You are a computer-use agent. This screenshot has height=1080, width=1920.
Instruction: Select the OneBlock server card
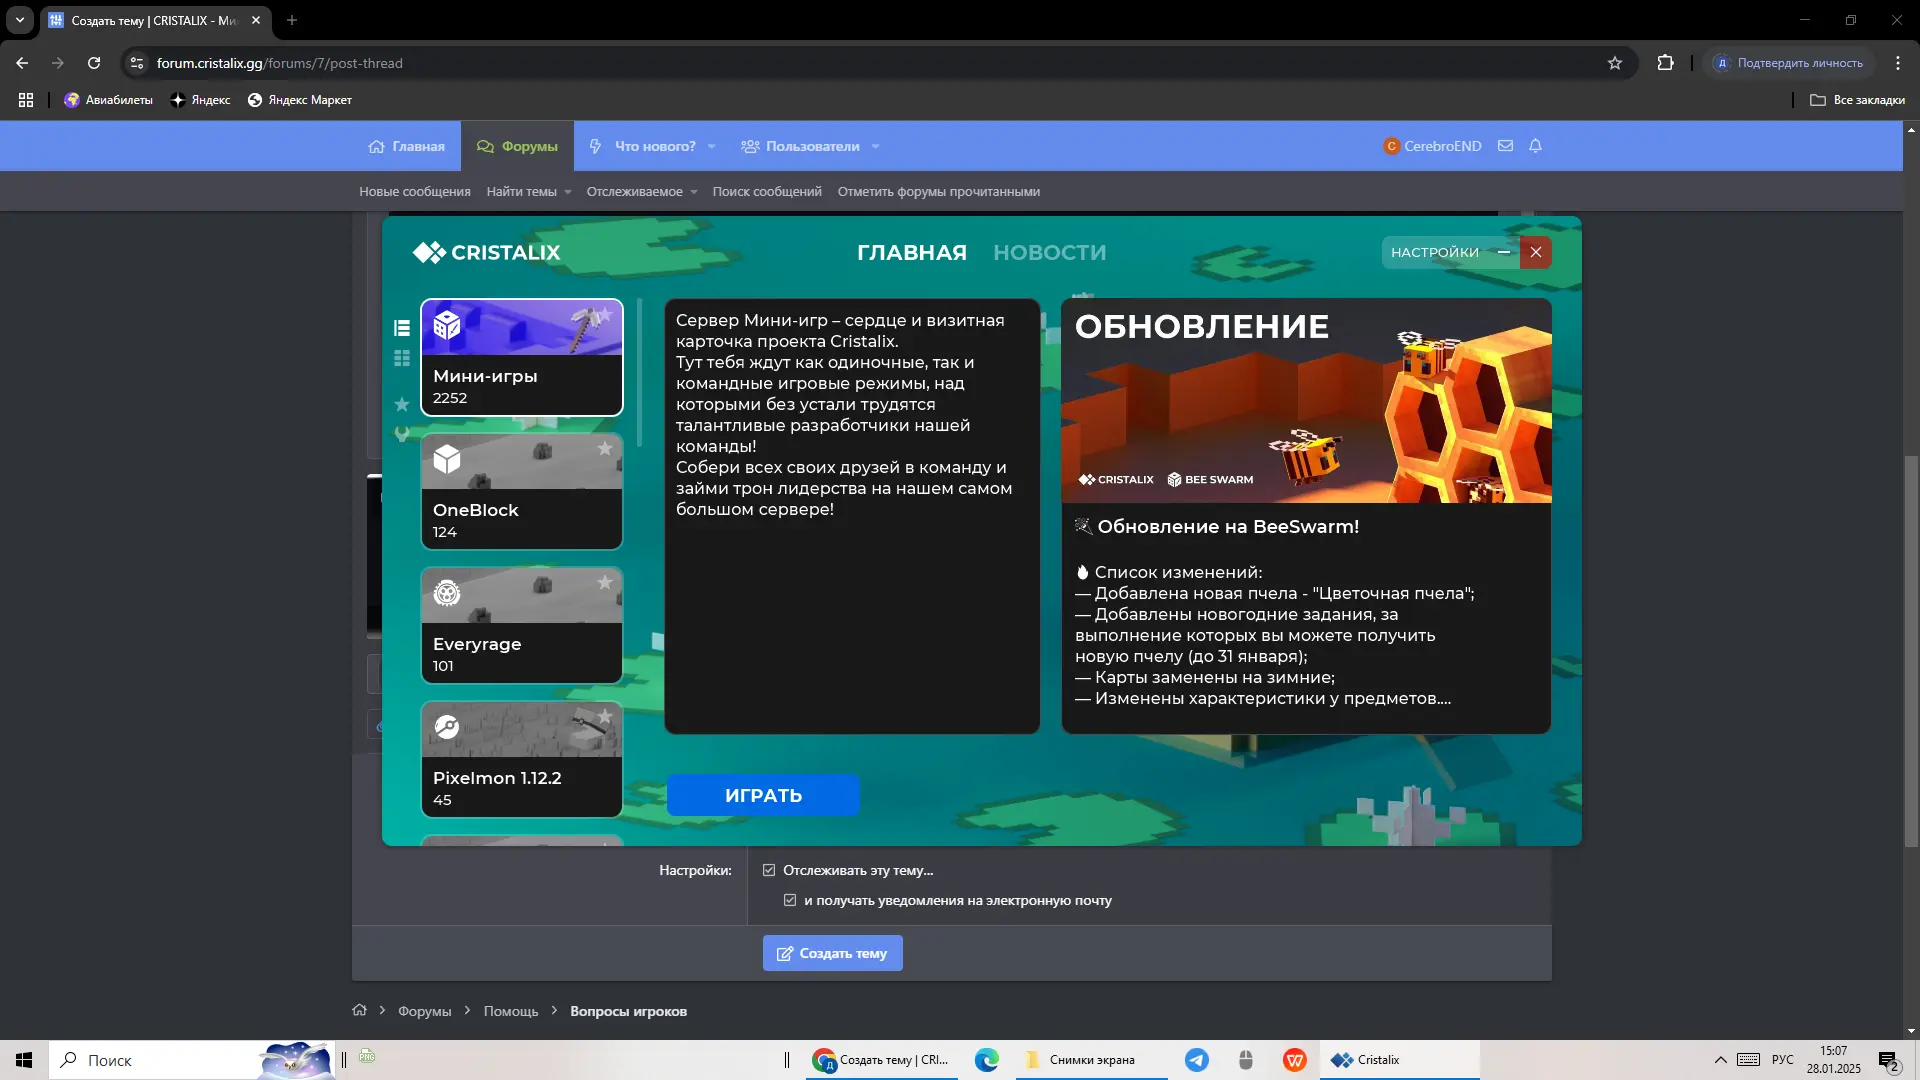tap(522, 491)
